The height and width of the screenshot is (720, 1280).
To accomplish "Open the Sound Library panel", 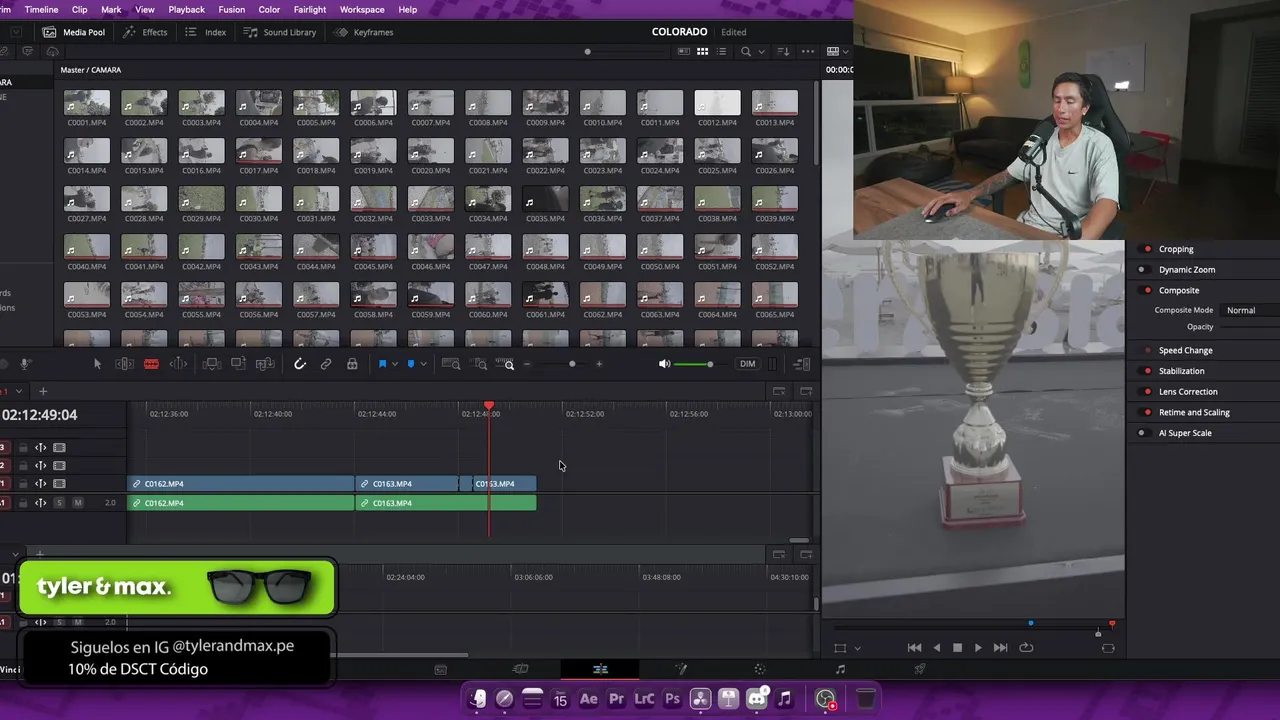I will tap(280, 32).
